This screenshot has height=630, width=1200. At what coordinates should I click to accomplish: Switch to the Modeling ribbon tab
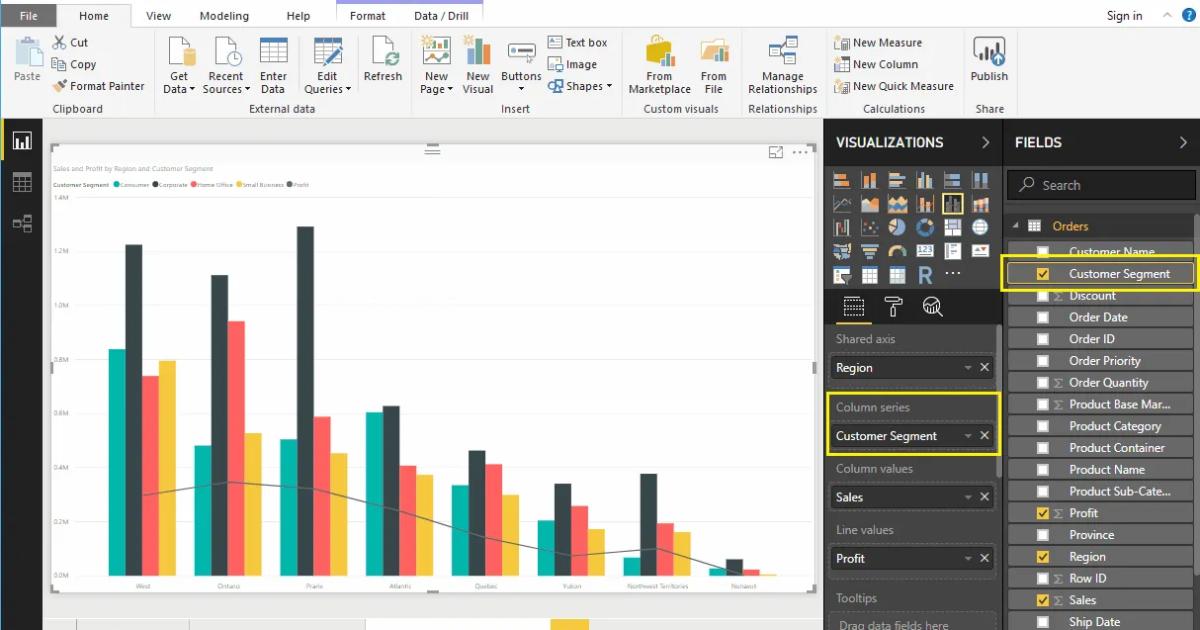[224, 15]
